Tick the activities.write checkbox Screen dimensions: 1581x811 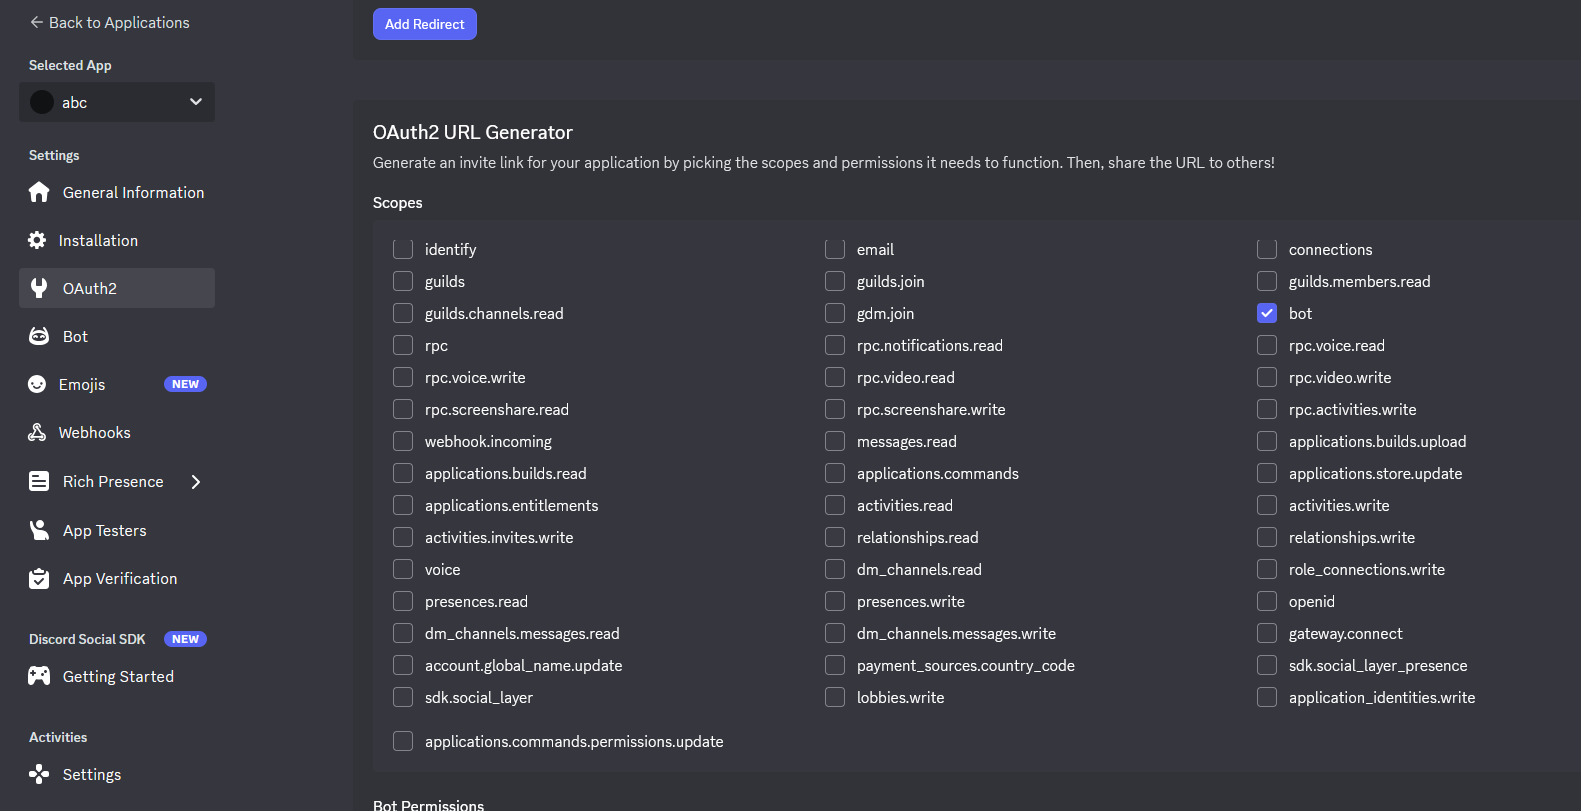tap(1267, 505)
